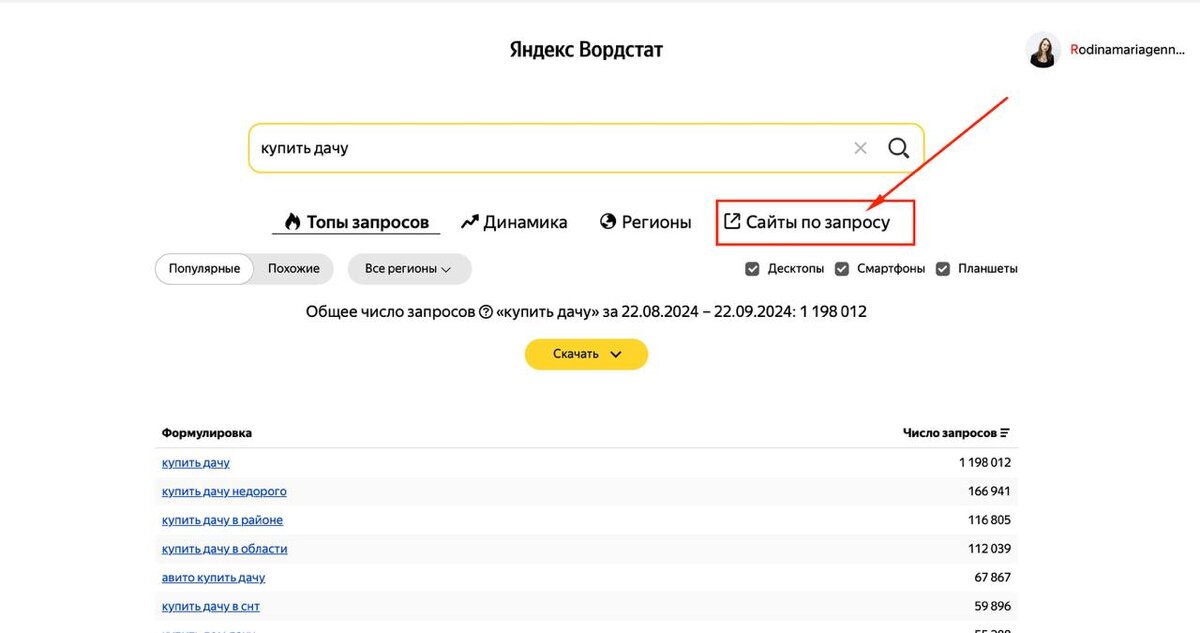Open the купить дачу в районе link
Screen dimensions: 1200x633
[222, 520]
